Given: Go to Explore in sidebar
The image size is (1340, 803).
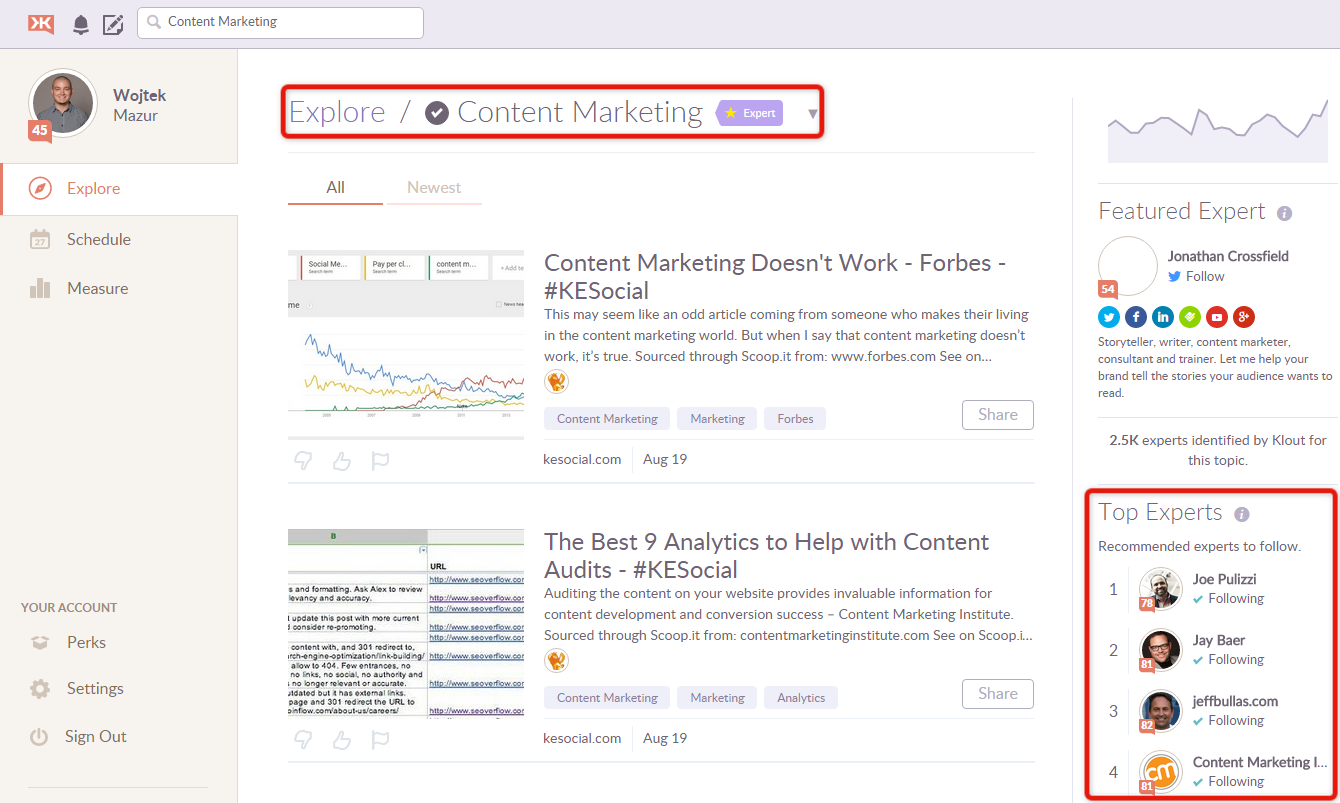Looking at the screenshot, I should coord(119,188).
